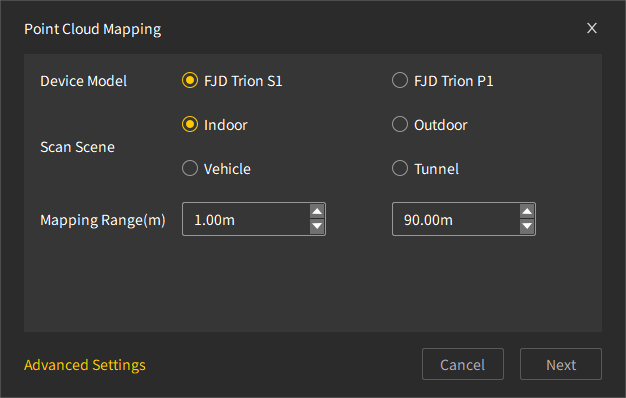Click the Point Cloud Mapping title text
The image size is (626, 398).
point(93,29)
